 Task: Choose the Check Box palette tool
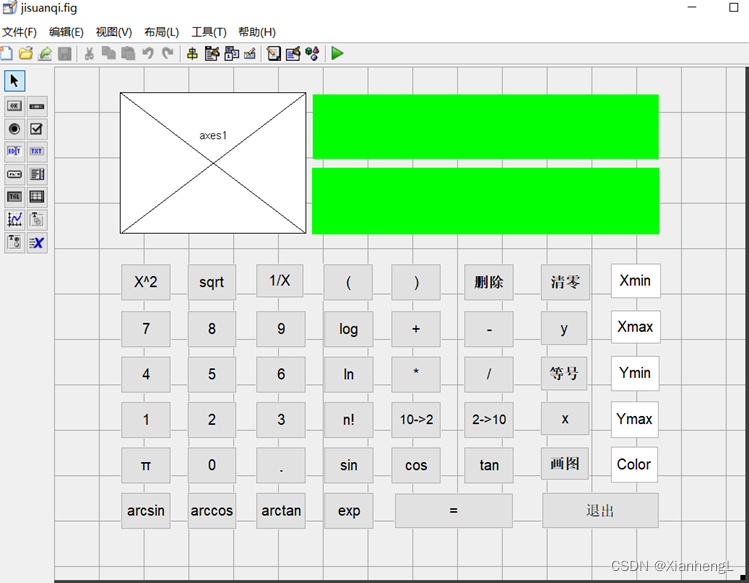pyautogui.click(x=37, y=129)
